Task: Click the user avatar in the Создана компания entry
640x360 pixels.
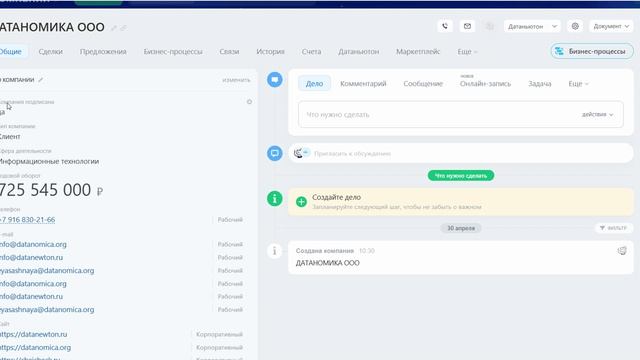Action: pos(622,251)
